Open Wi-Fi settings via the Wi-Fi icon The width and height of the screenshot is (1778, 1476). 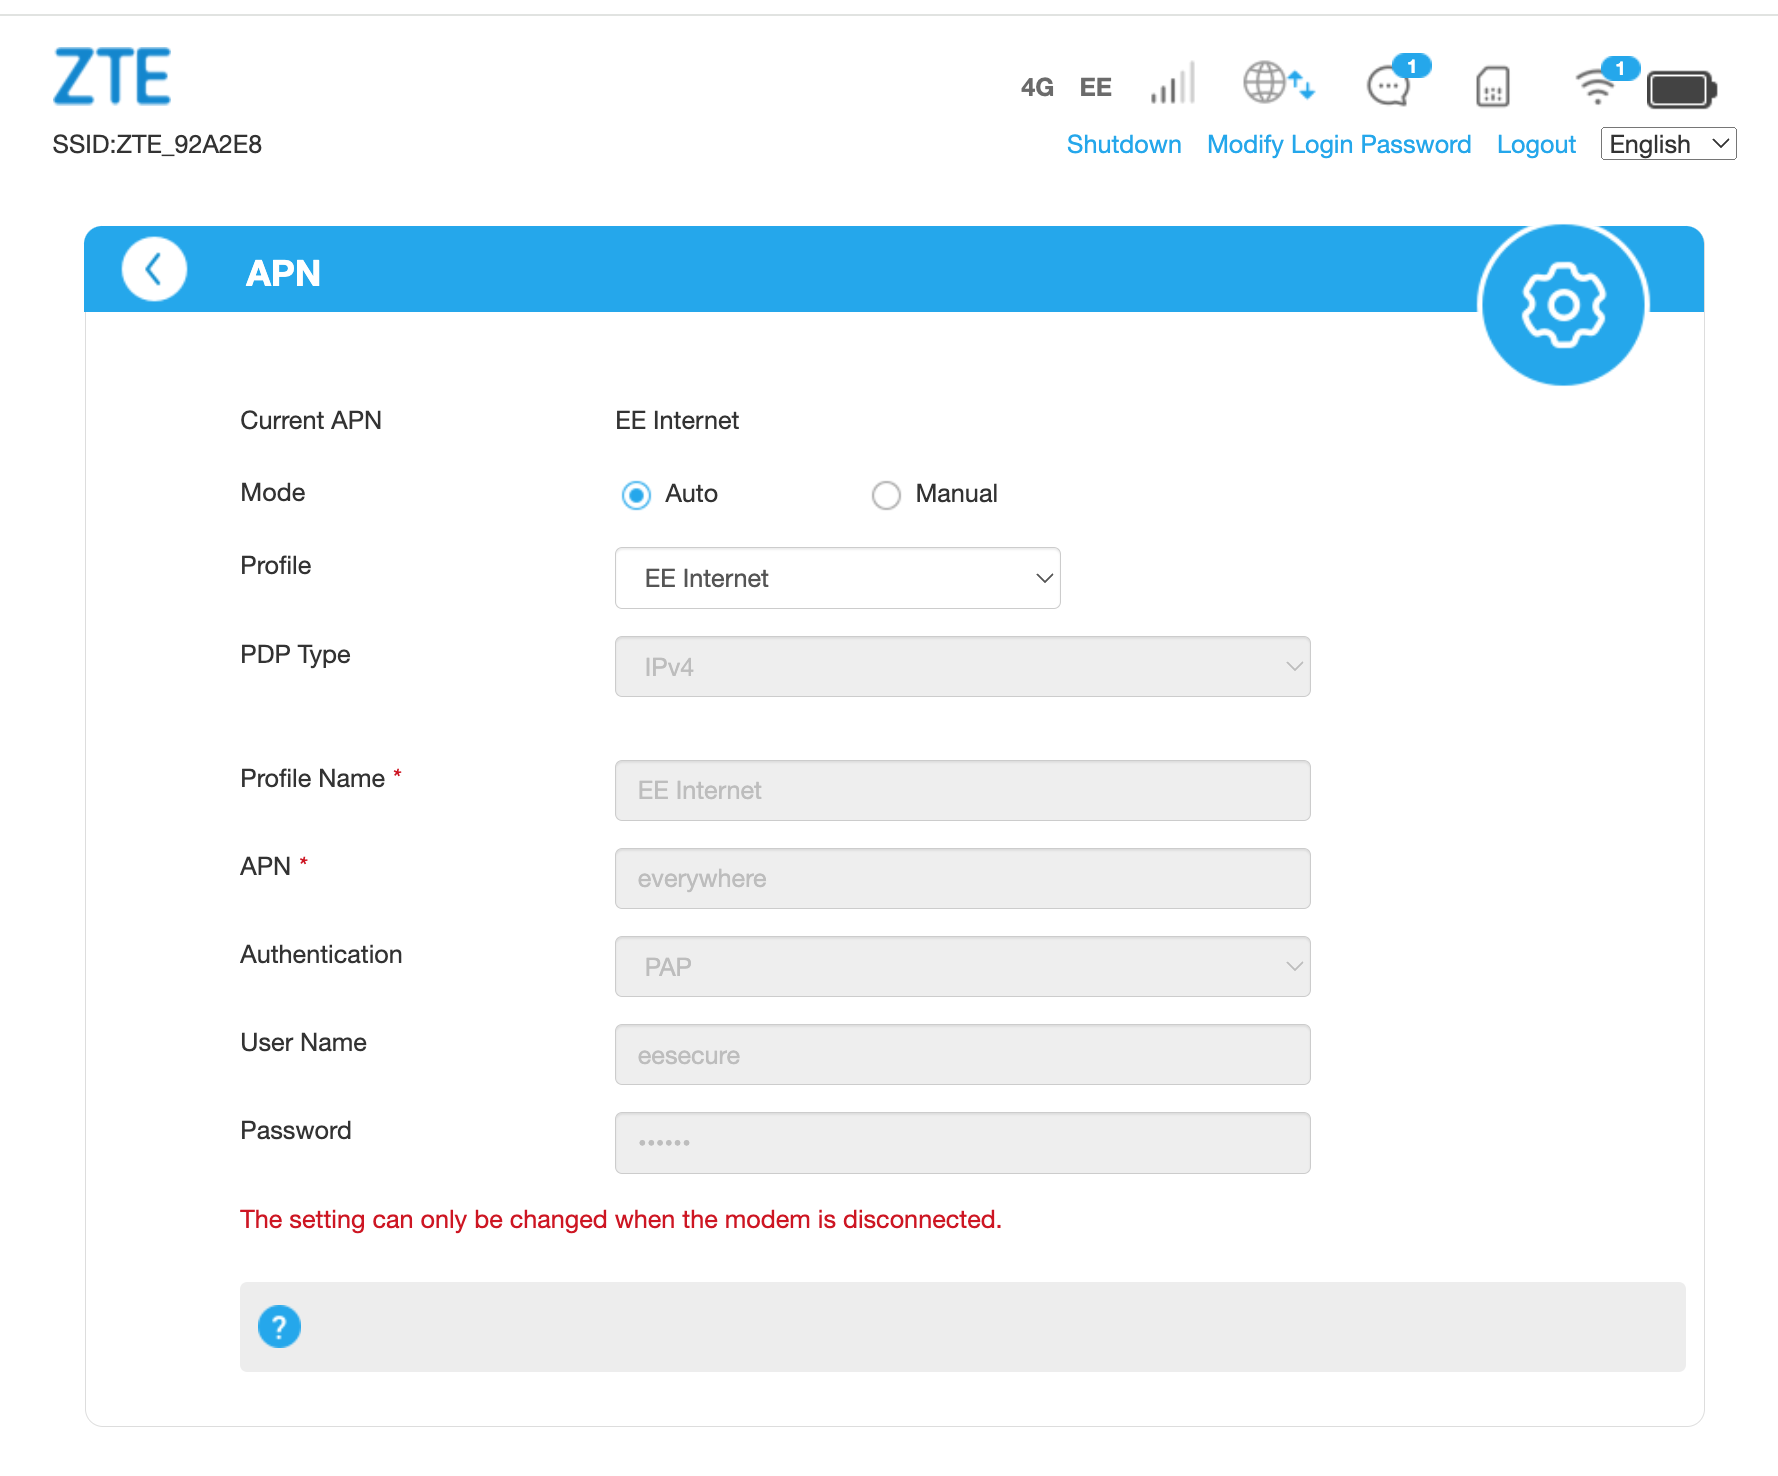click(1597, 88)
